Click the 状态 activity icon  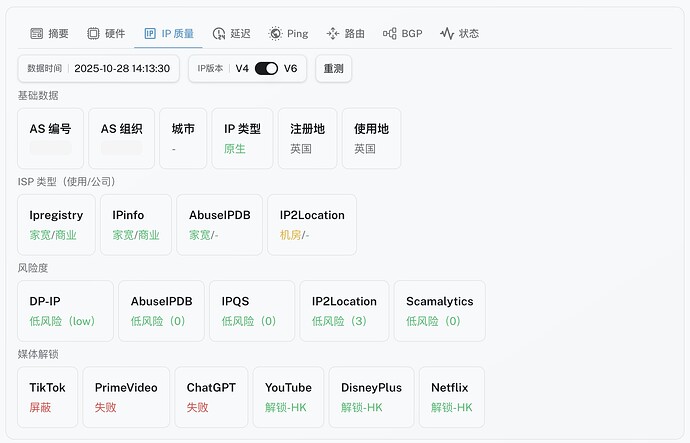447,33
